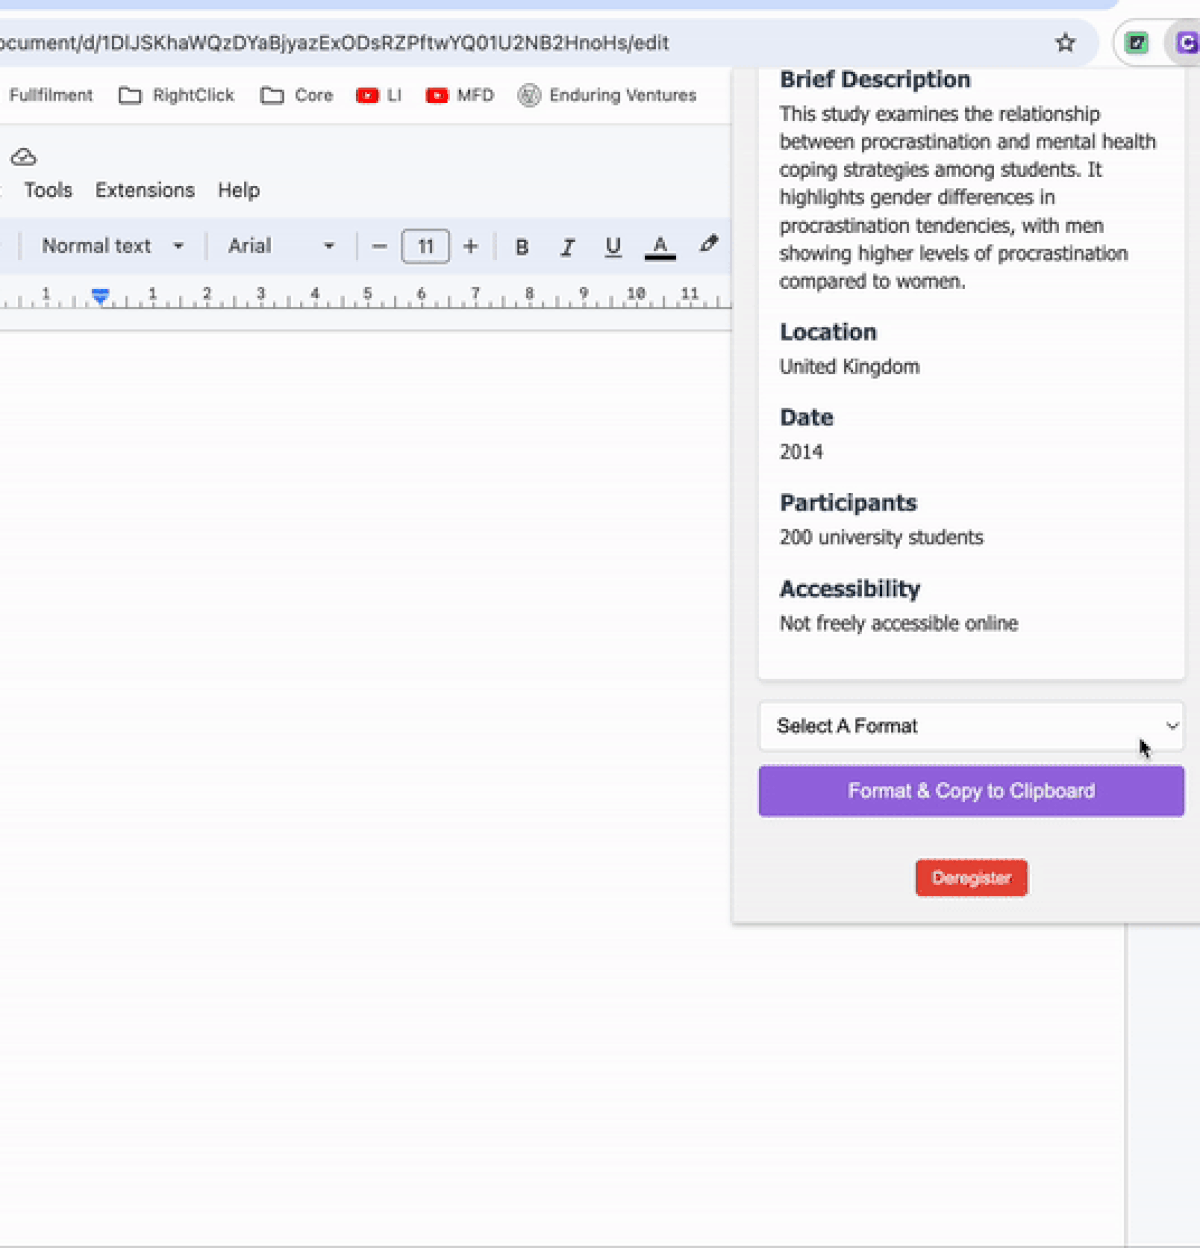Expand the Normal text style dropdown
The image size is (1200, 1248).
112,246
